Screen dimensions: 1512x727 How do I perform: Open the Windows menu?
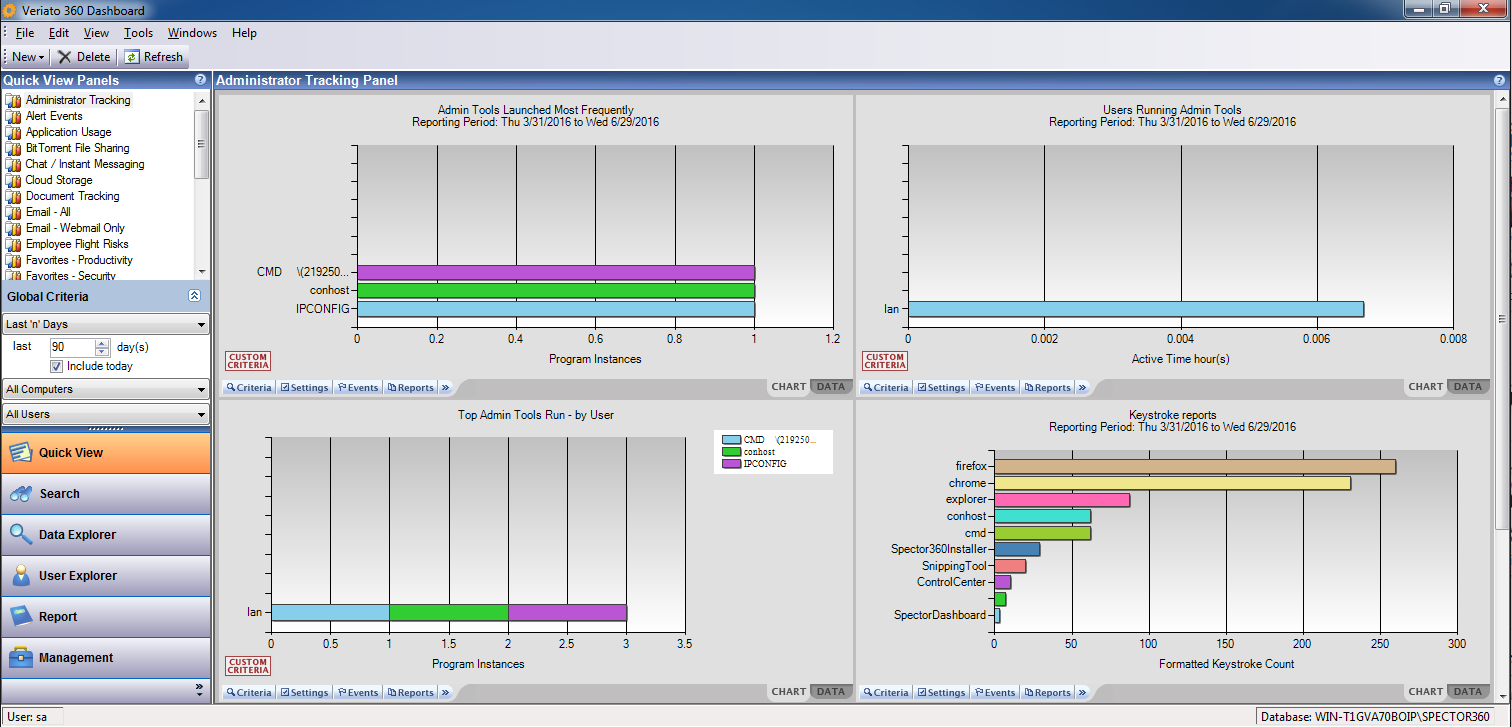pyautogui.click(x=192, y=33)
